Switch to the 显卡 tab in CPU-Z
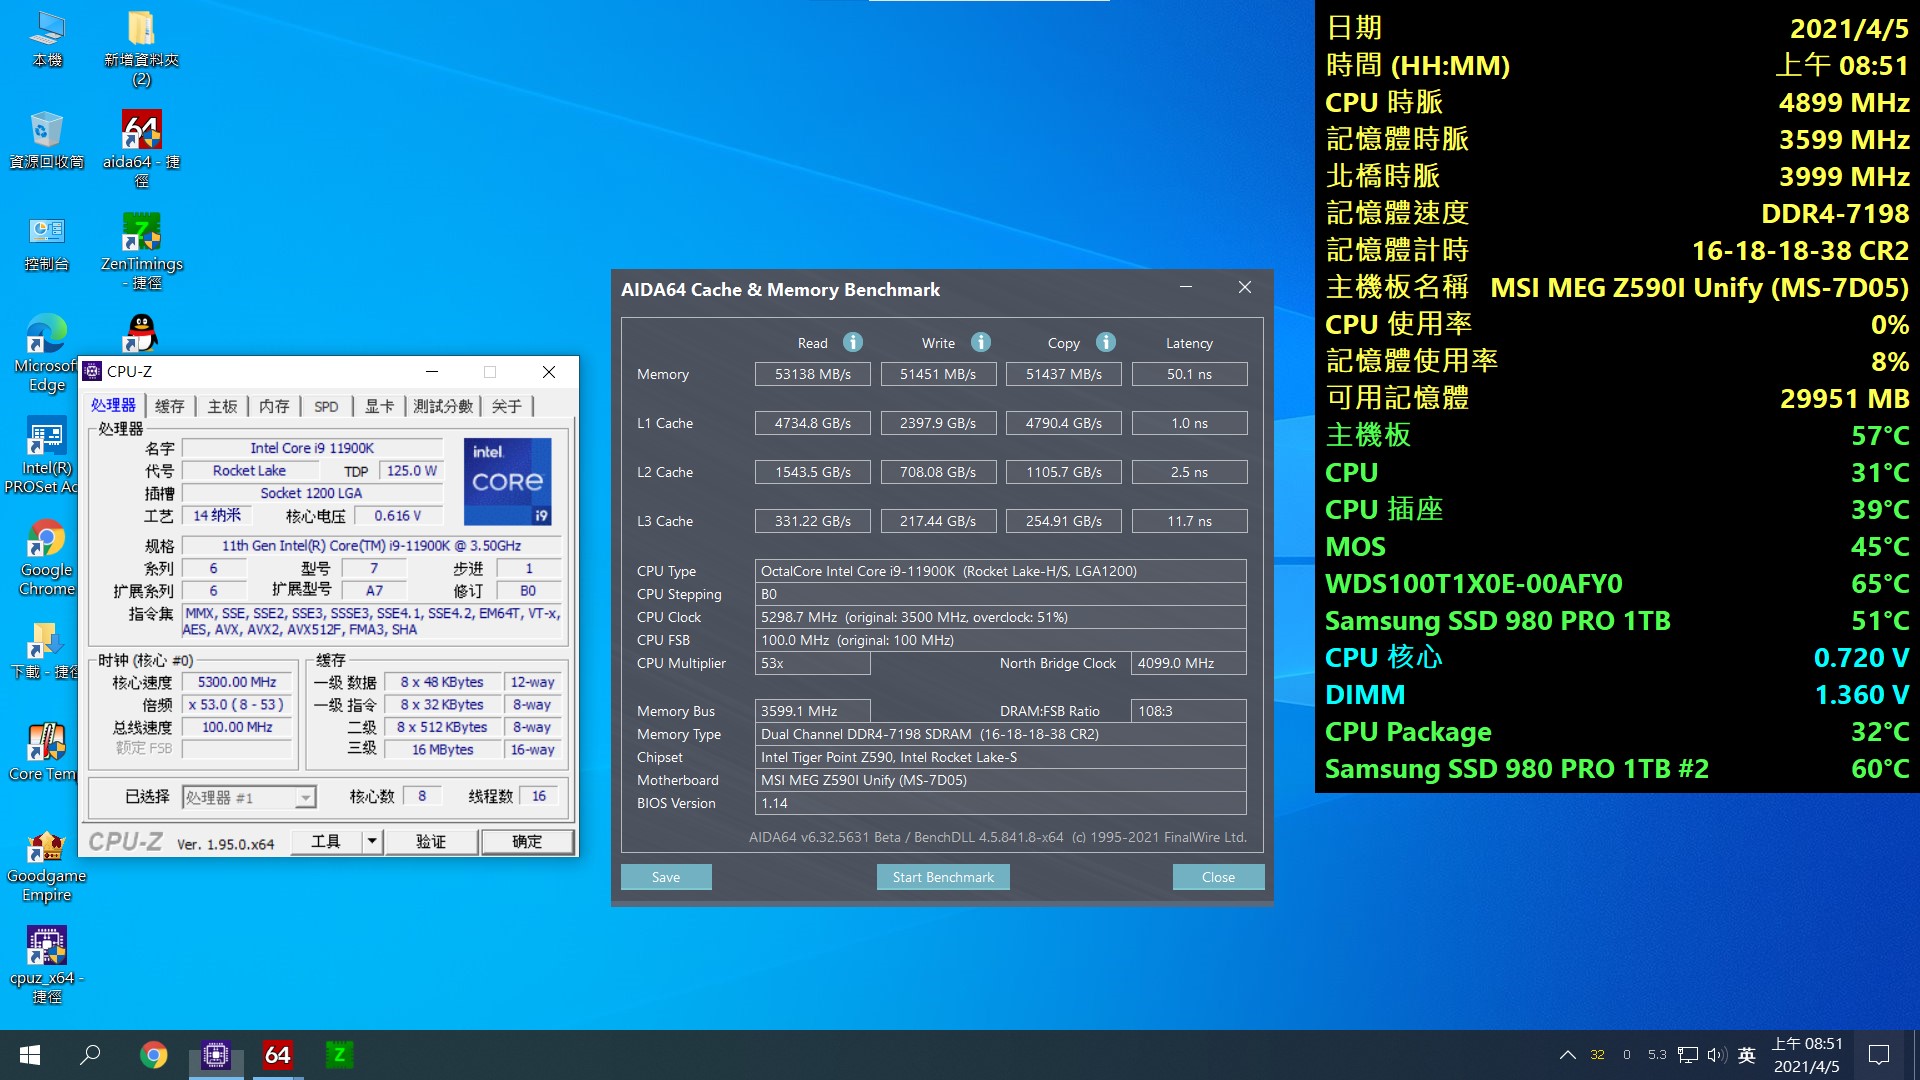This screenshot has height=1080, width=1920. tap(379, 406)
